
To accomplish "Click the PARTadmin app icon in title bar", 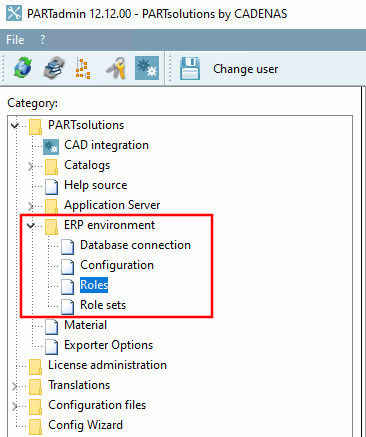I will click(14, 14).
